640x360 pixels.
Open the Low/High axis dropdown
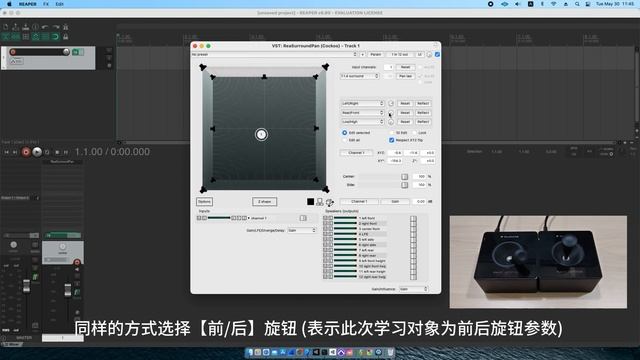[x=362, y=122]
